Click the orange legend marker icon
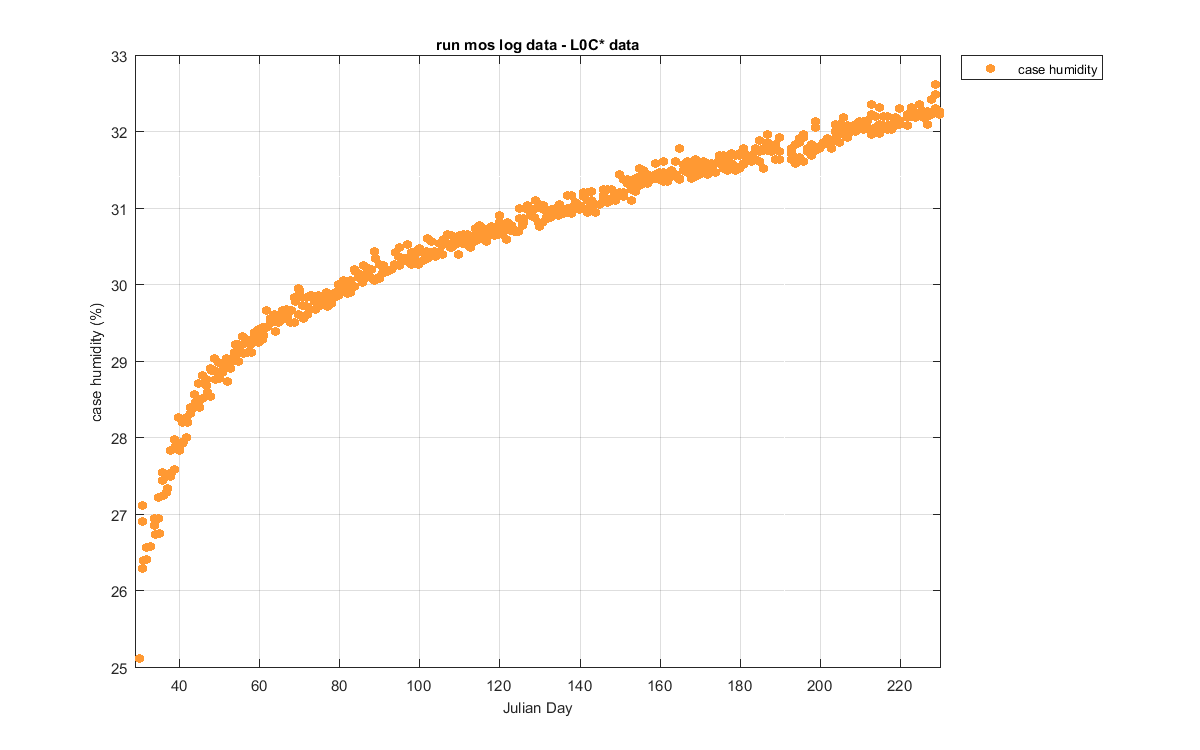 click(989, 69)
